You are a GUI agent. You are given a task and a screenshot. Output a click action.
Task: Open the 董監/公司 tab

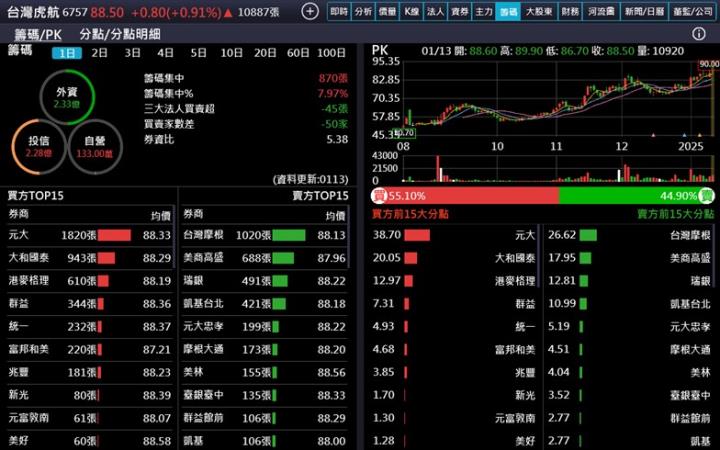692,11
